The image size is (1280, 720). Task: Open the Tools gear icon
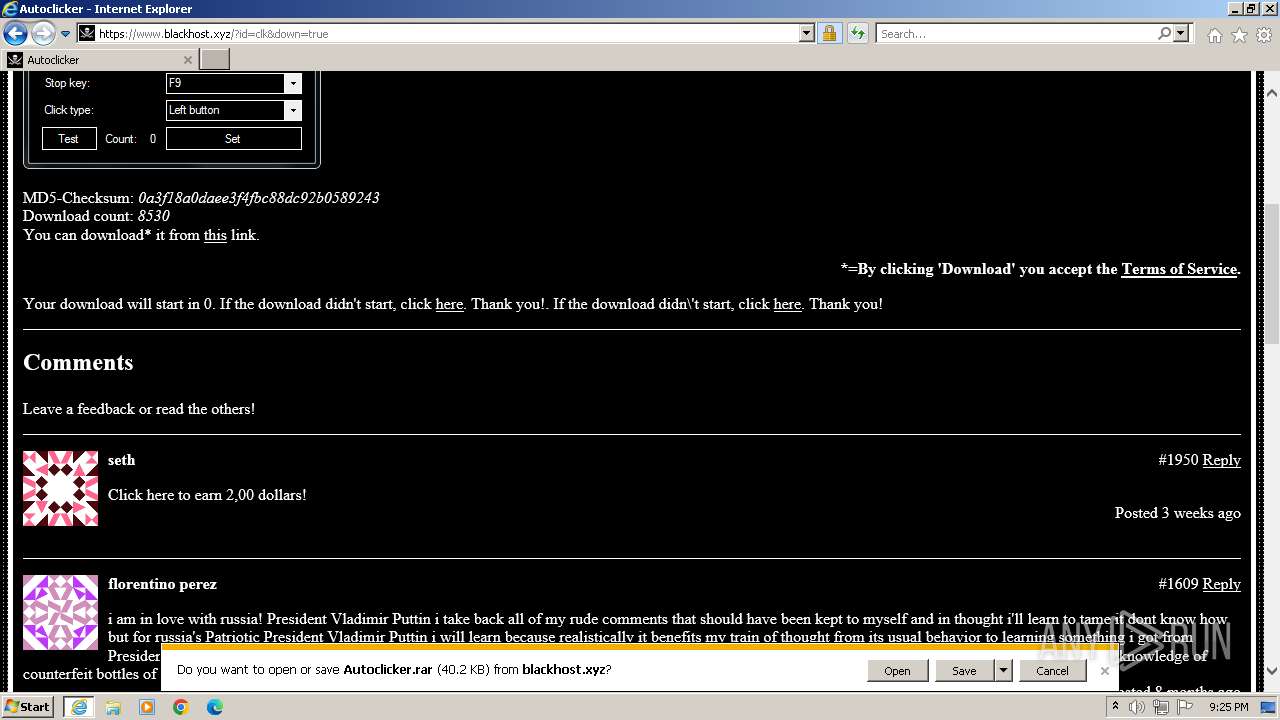click(x=1264, y=35)
